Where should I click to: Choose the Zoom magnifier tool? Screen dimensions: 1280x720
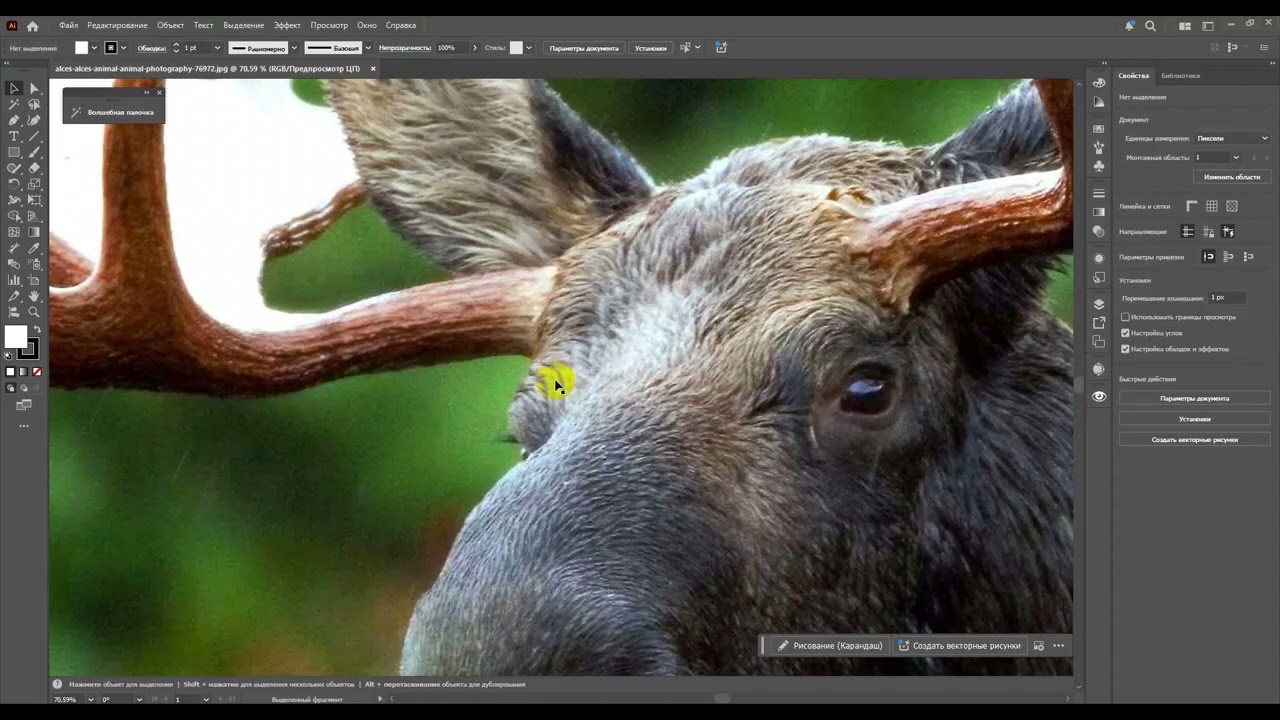[x=34, y=312]
